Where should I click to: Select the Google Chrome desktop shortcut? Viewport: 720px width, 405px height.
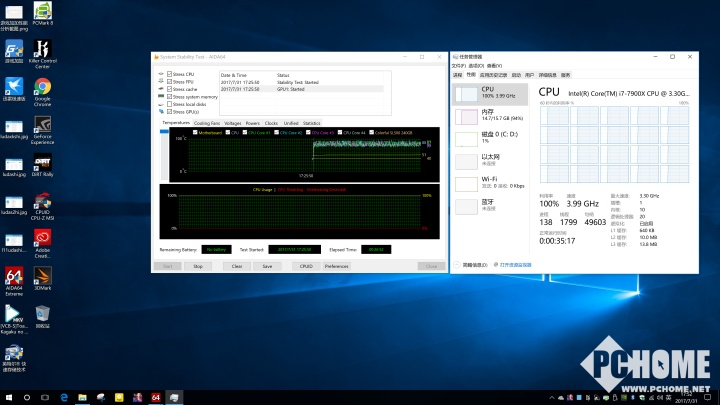point(42,92)
